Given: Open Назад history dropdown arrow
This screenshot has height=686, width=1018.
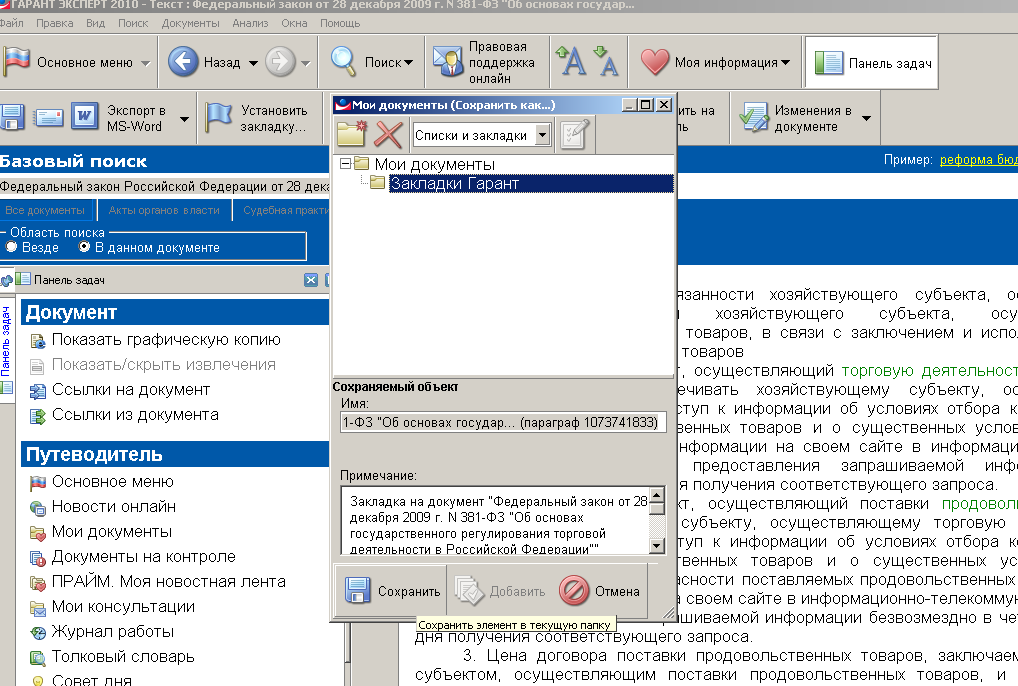Looking at the screenshot, I should tap(253, 63).
